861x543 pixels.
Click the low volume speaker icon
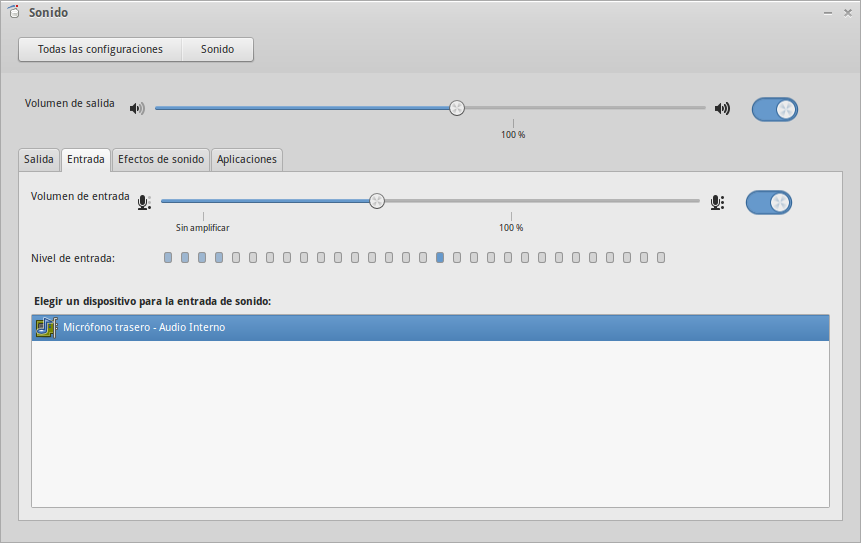coord(137,108)
